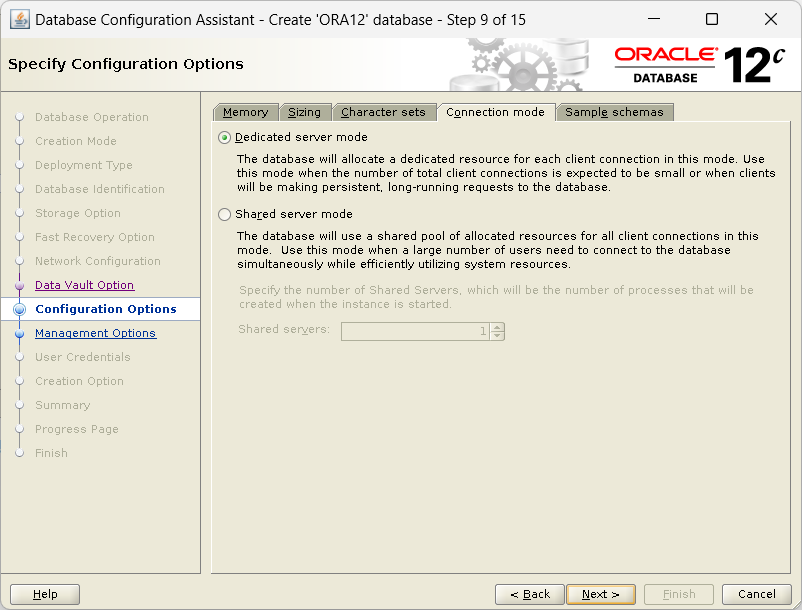Image resolution: width=802 pixels, height=610 pixels.
Task: Minimize the Database Configuration Assistant window
Action: click(x=654, y=19)
